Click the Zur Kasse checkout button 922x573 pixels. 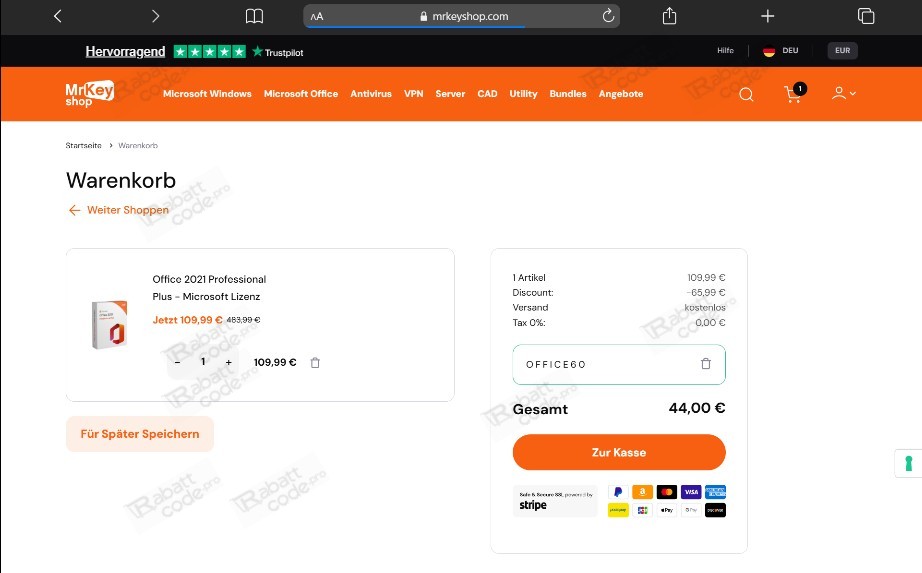(619, 452)
